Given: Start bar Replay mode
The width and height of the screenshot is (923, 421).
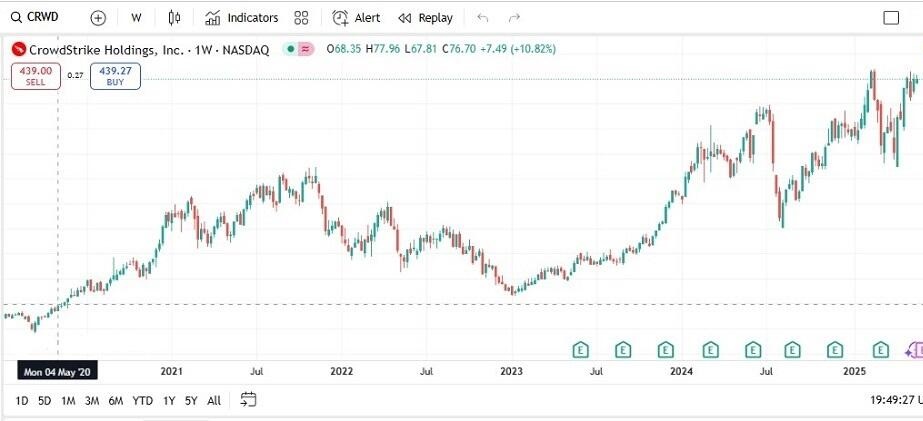Looking at the screenshot, I should tap(425, 18).
